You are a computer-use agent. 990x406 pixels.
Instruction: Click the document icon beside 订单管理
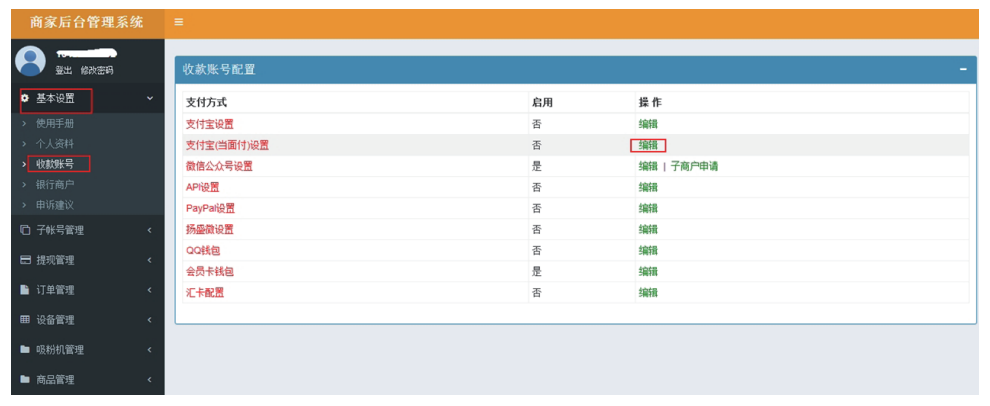coord(25,290)
